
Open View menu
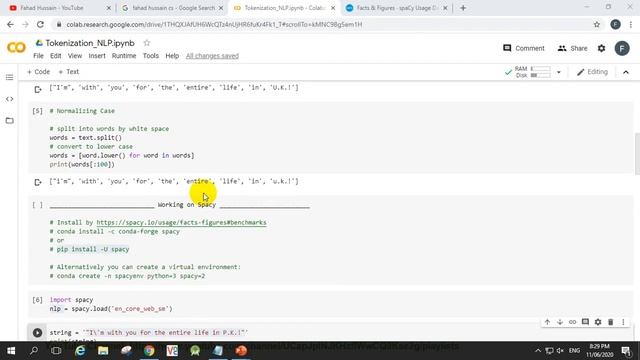pyautogui.click(x=75, y=56)
